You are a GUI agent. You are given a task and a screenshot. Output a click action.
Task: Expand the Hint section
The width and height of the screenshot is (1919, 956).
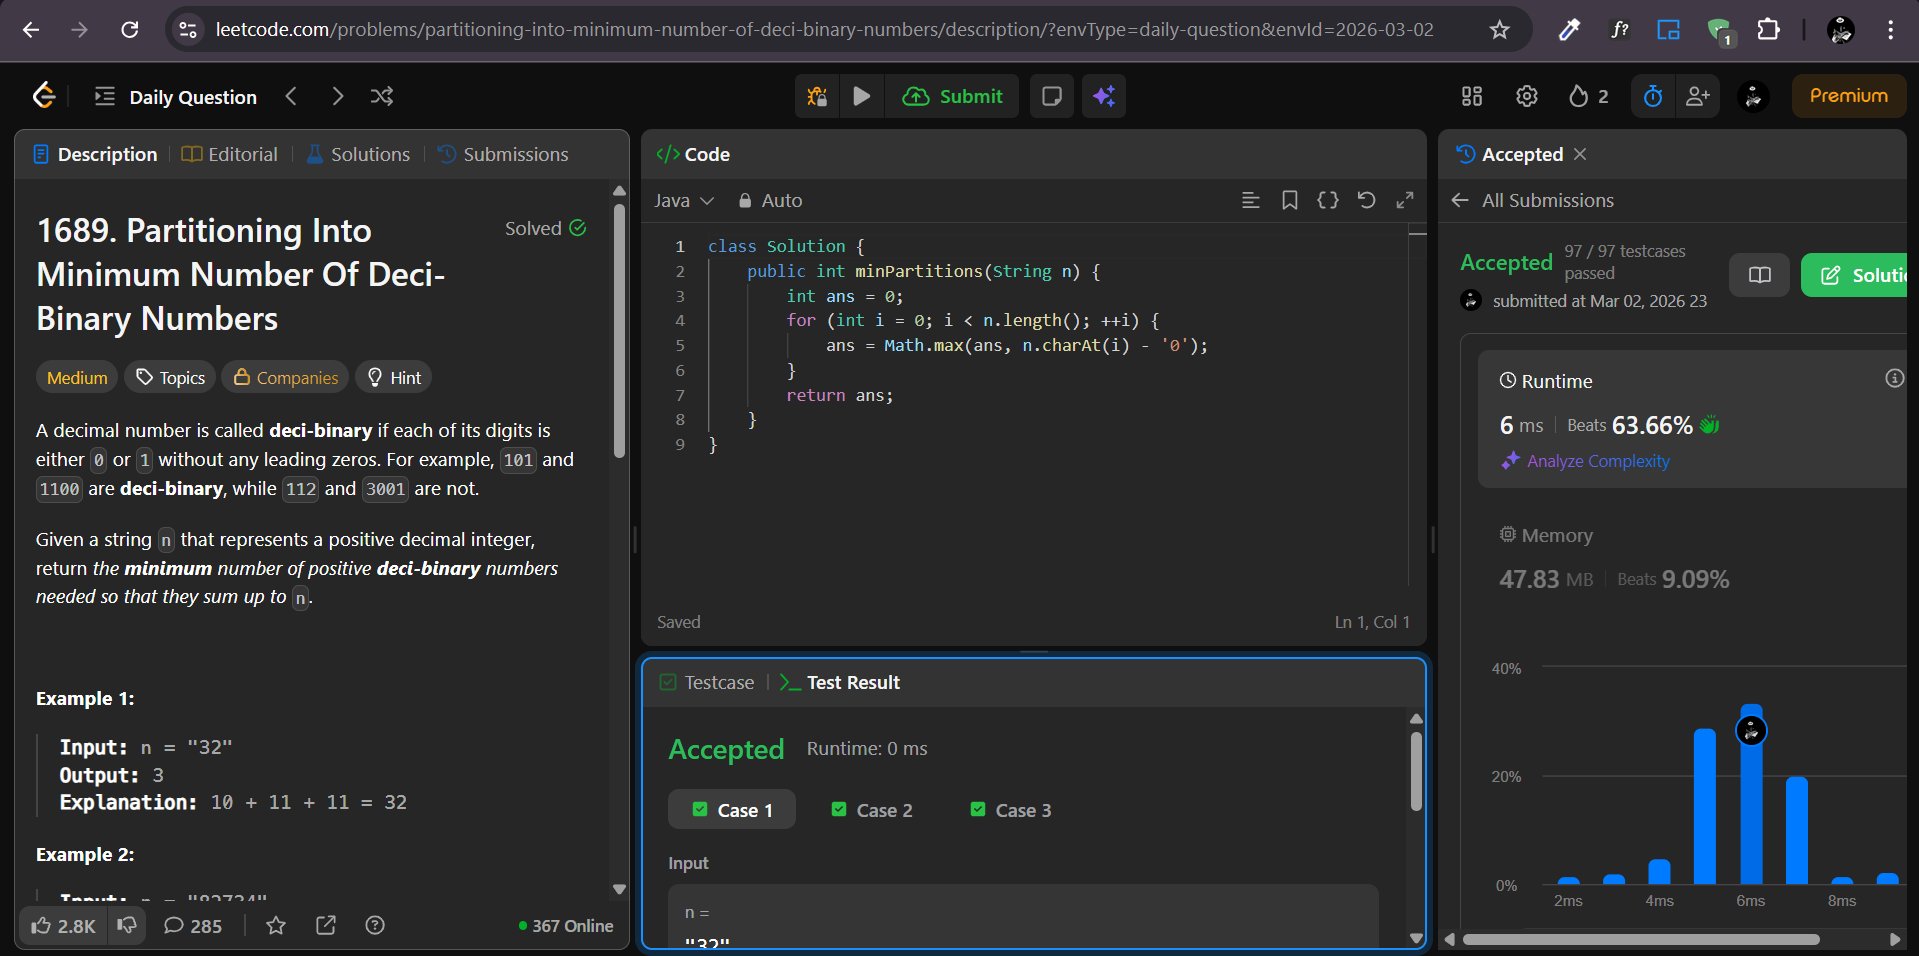pyautogui.click(x=394, y=377)
